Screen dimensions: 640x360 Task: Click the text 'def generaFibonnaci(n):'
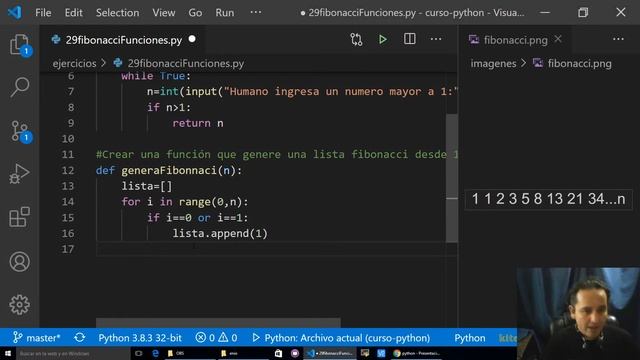tap(169, 170)
